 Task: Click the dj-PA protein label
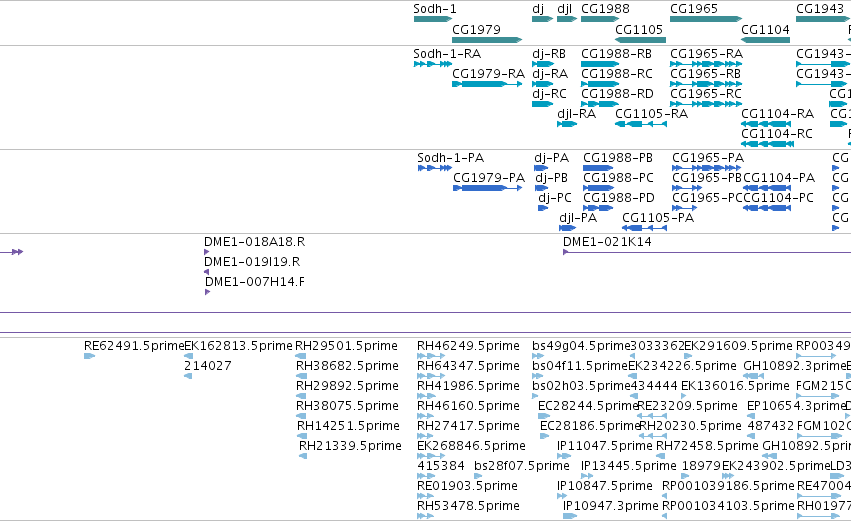pyautogui.click(x=551, y=158)
